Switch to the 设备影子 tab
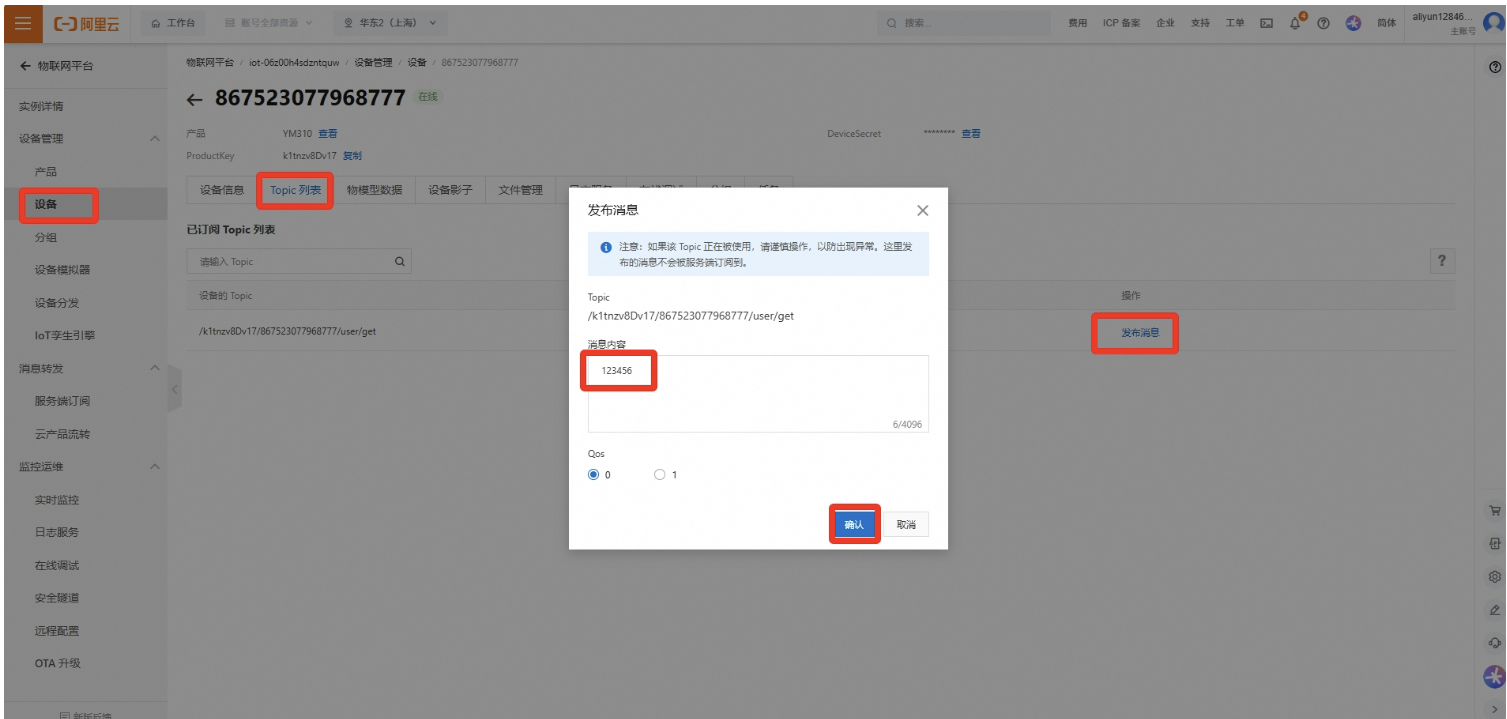Viewport: 1507px width, 719px height. pos(450,190)
